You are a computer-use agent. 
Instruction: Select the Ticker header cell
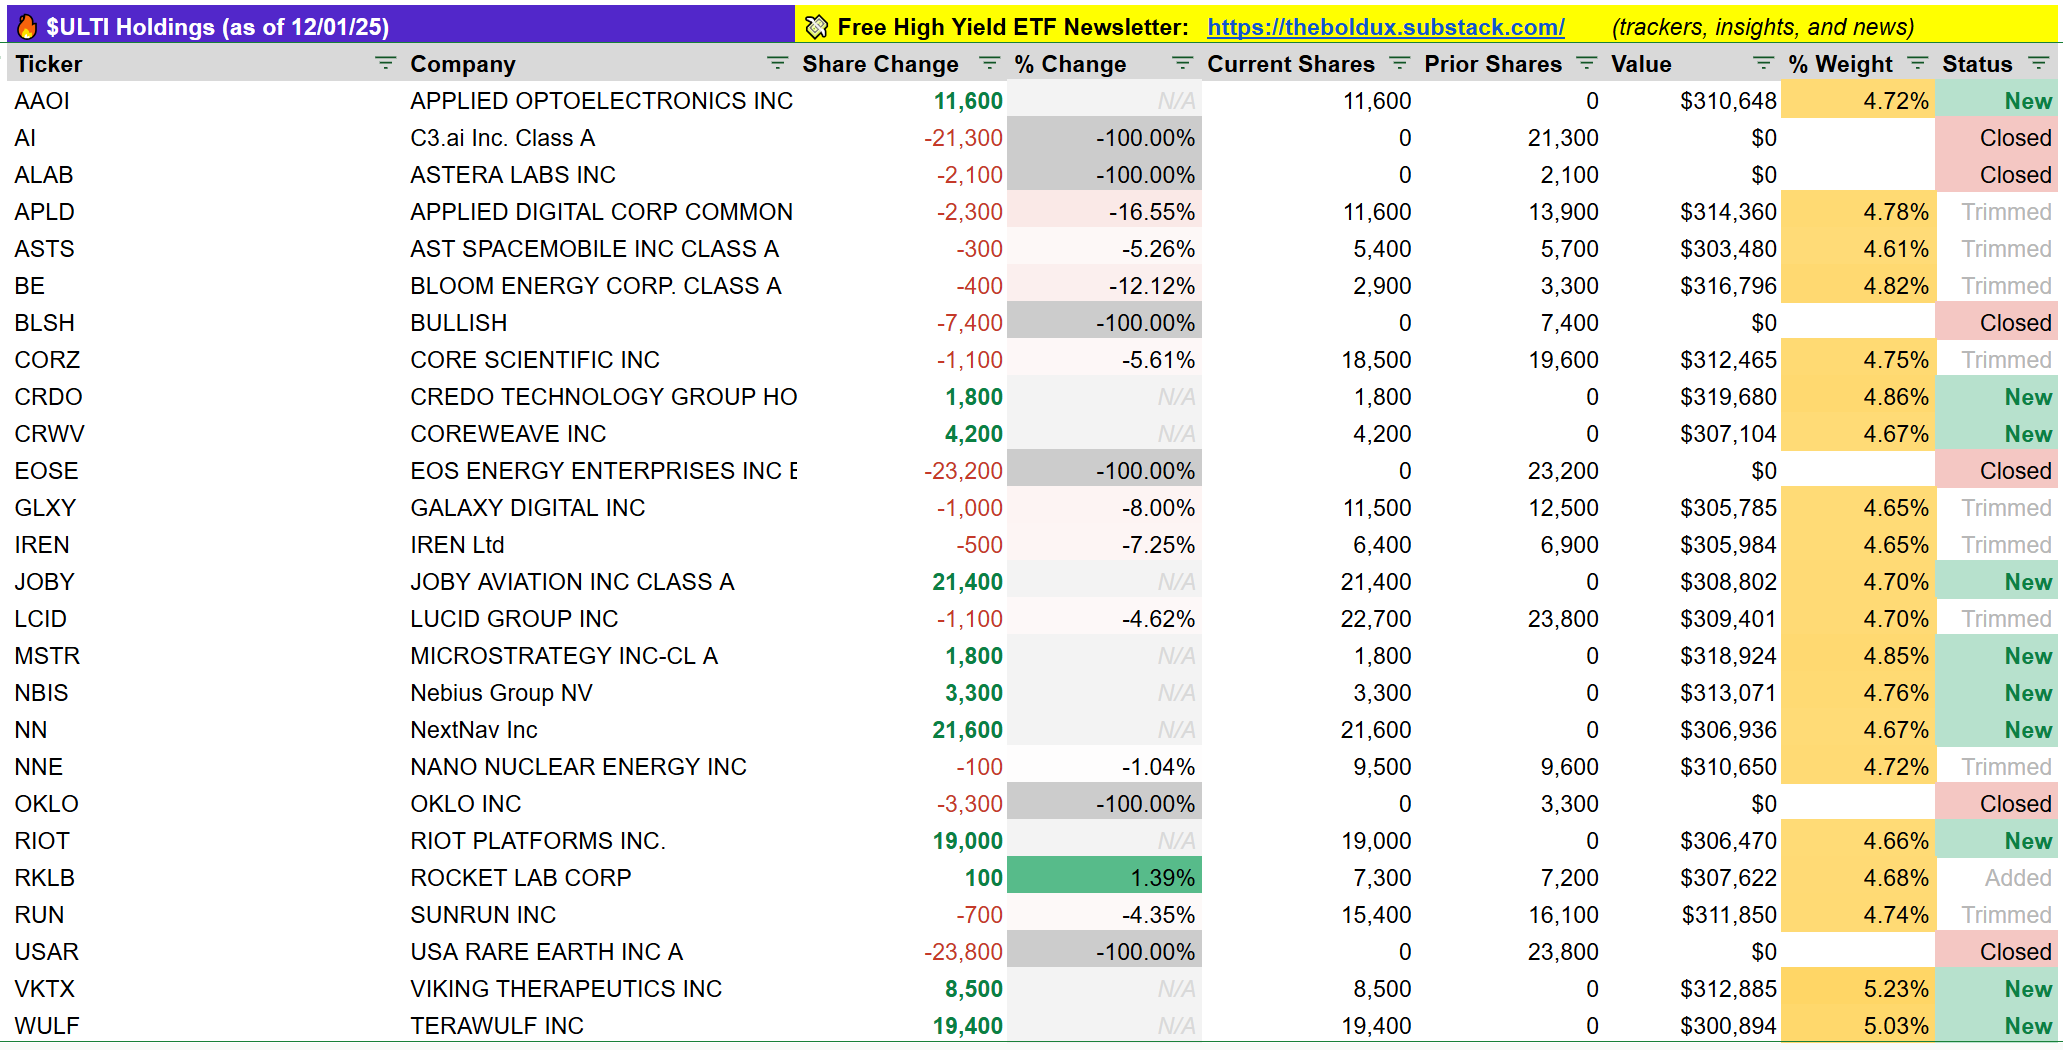coord(204,63)
